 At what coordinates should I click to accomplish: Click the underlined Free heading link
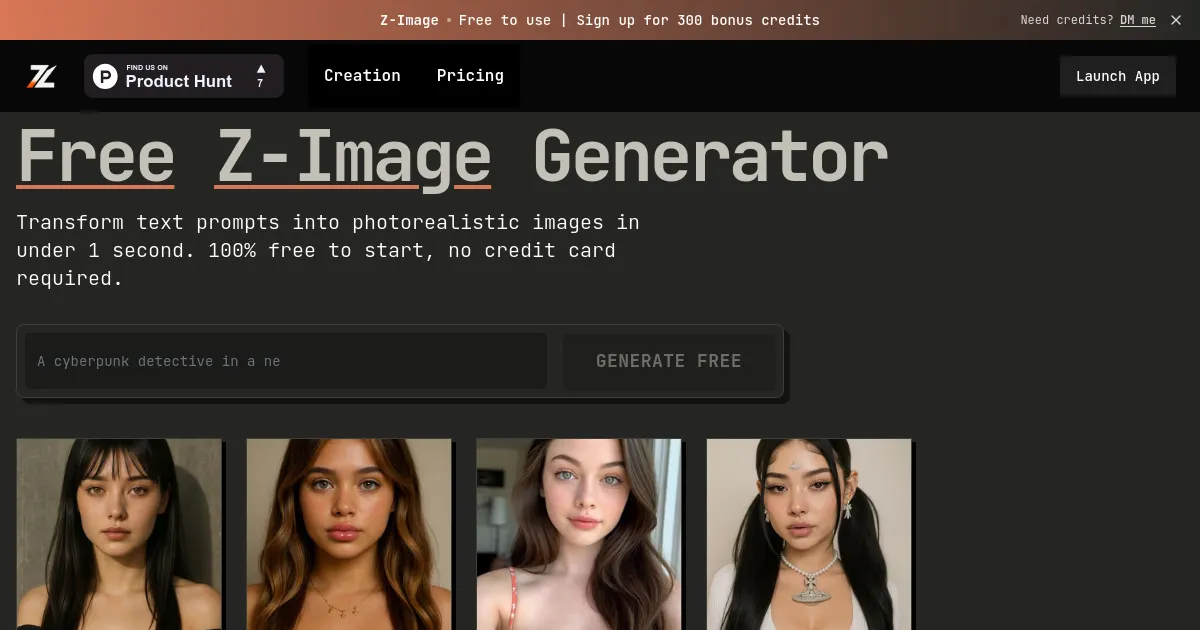tap(95, 155)
